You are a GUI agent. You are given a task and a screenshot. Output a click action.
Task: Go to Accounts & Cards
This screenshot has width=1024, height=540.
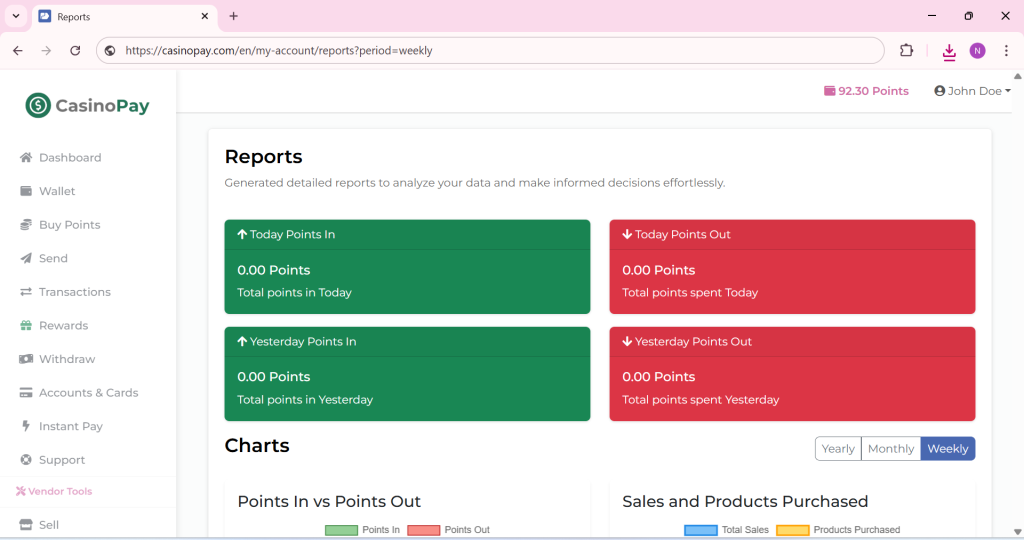(x=88, y=392)
